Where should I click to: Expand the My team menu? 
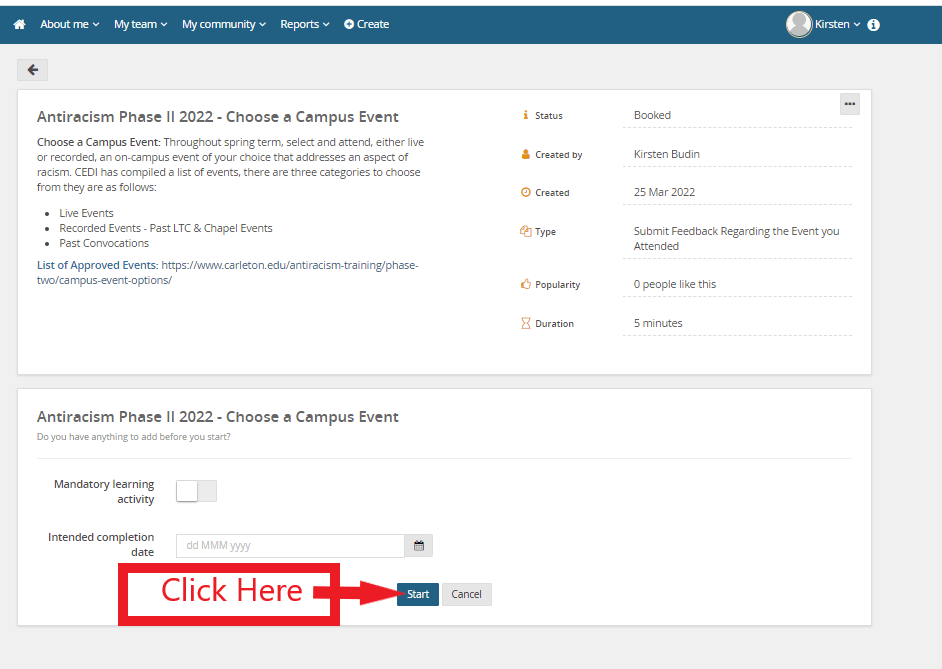click(141, 25)
